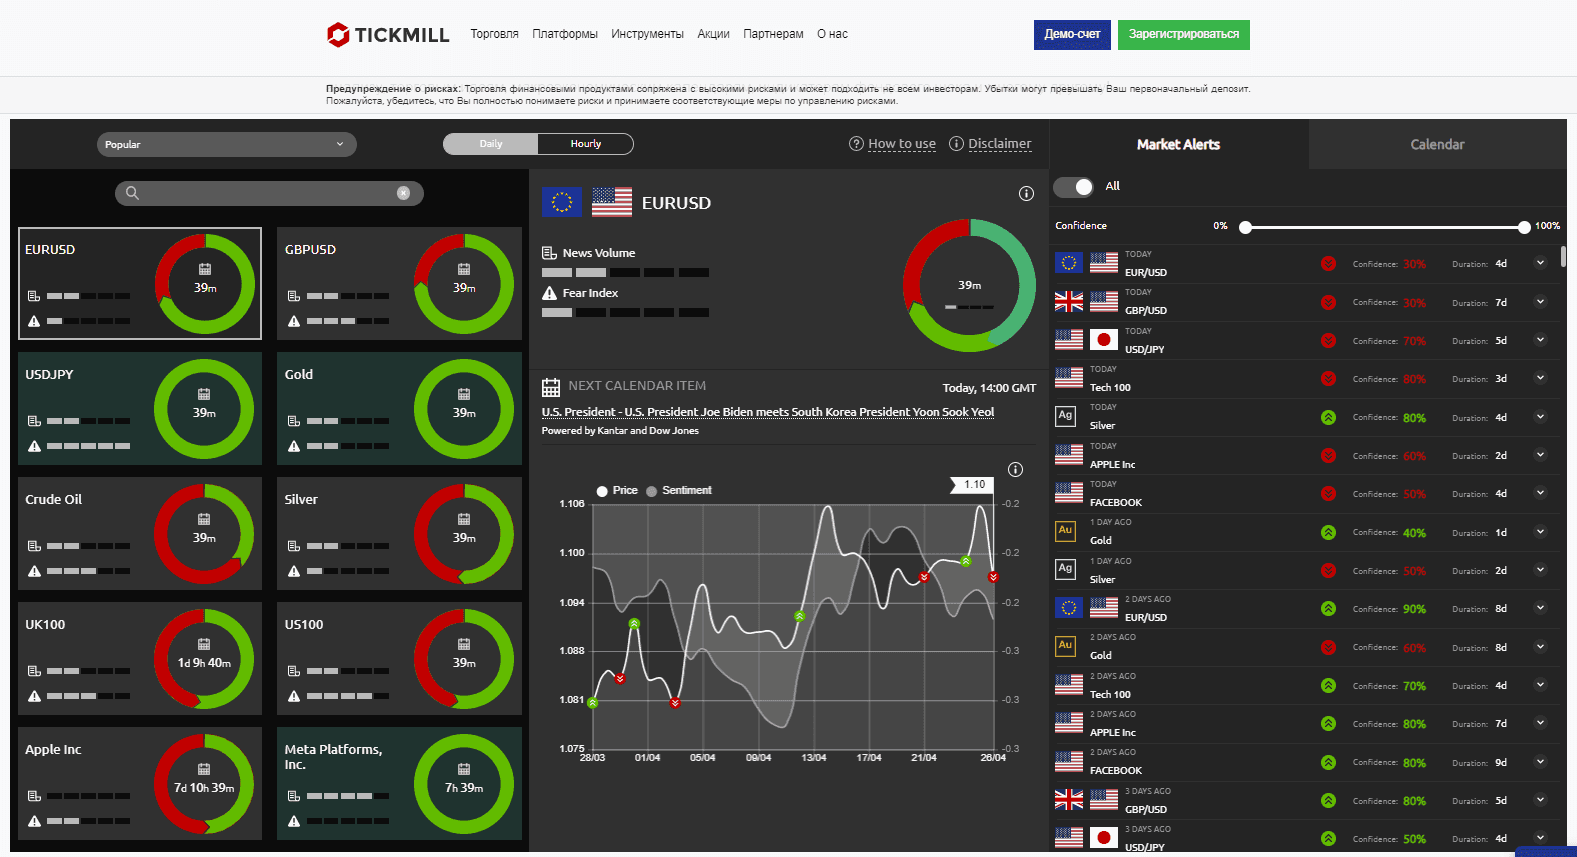The height and width of the screenshot is (857, 1577).
Task: Open the How to use link
Action: click(x=902, y=144)
